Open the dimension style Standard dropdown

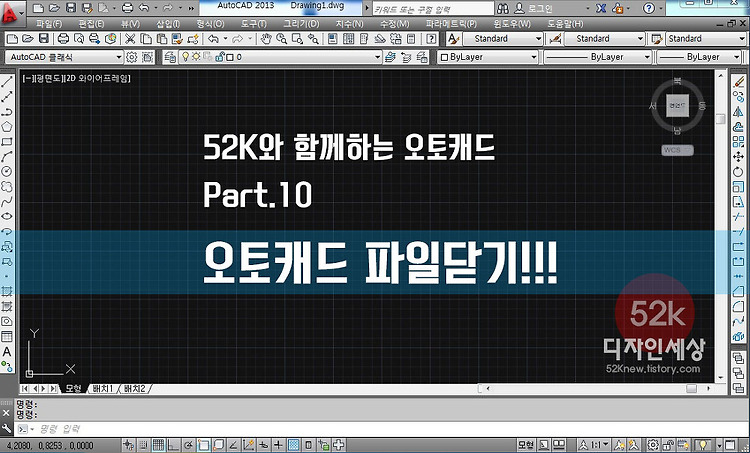click(604, 39)
